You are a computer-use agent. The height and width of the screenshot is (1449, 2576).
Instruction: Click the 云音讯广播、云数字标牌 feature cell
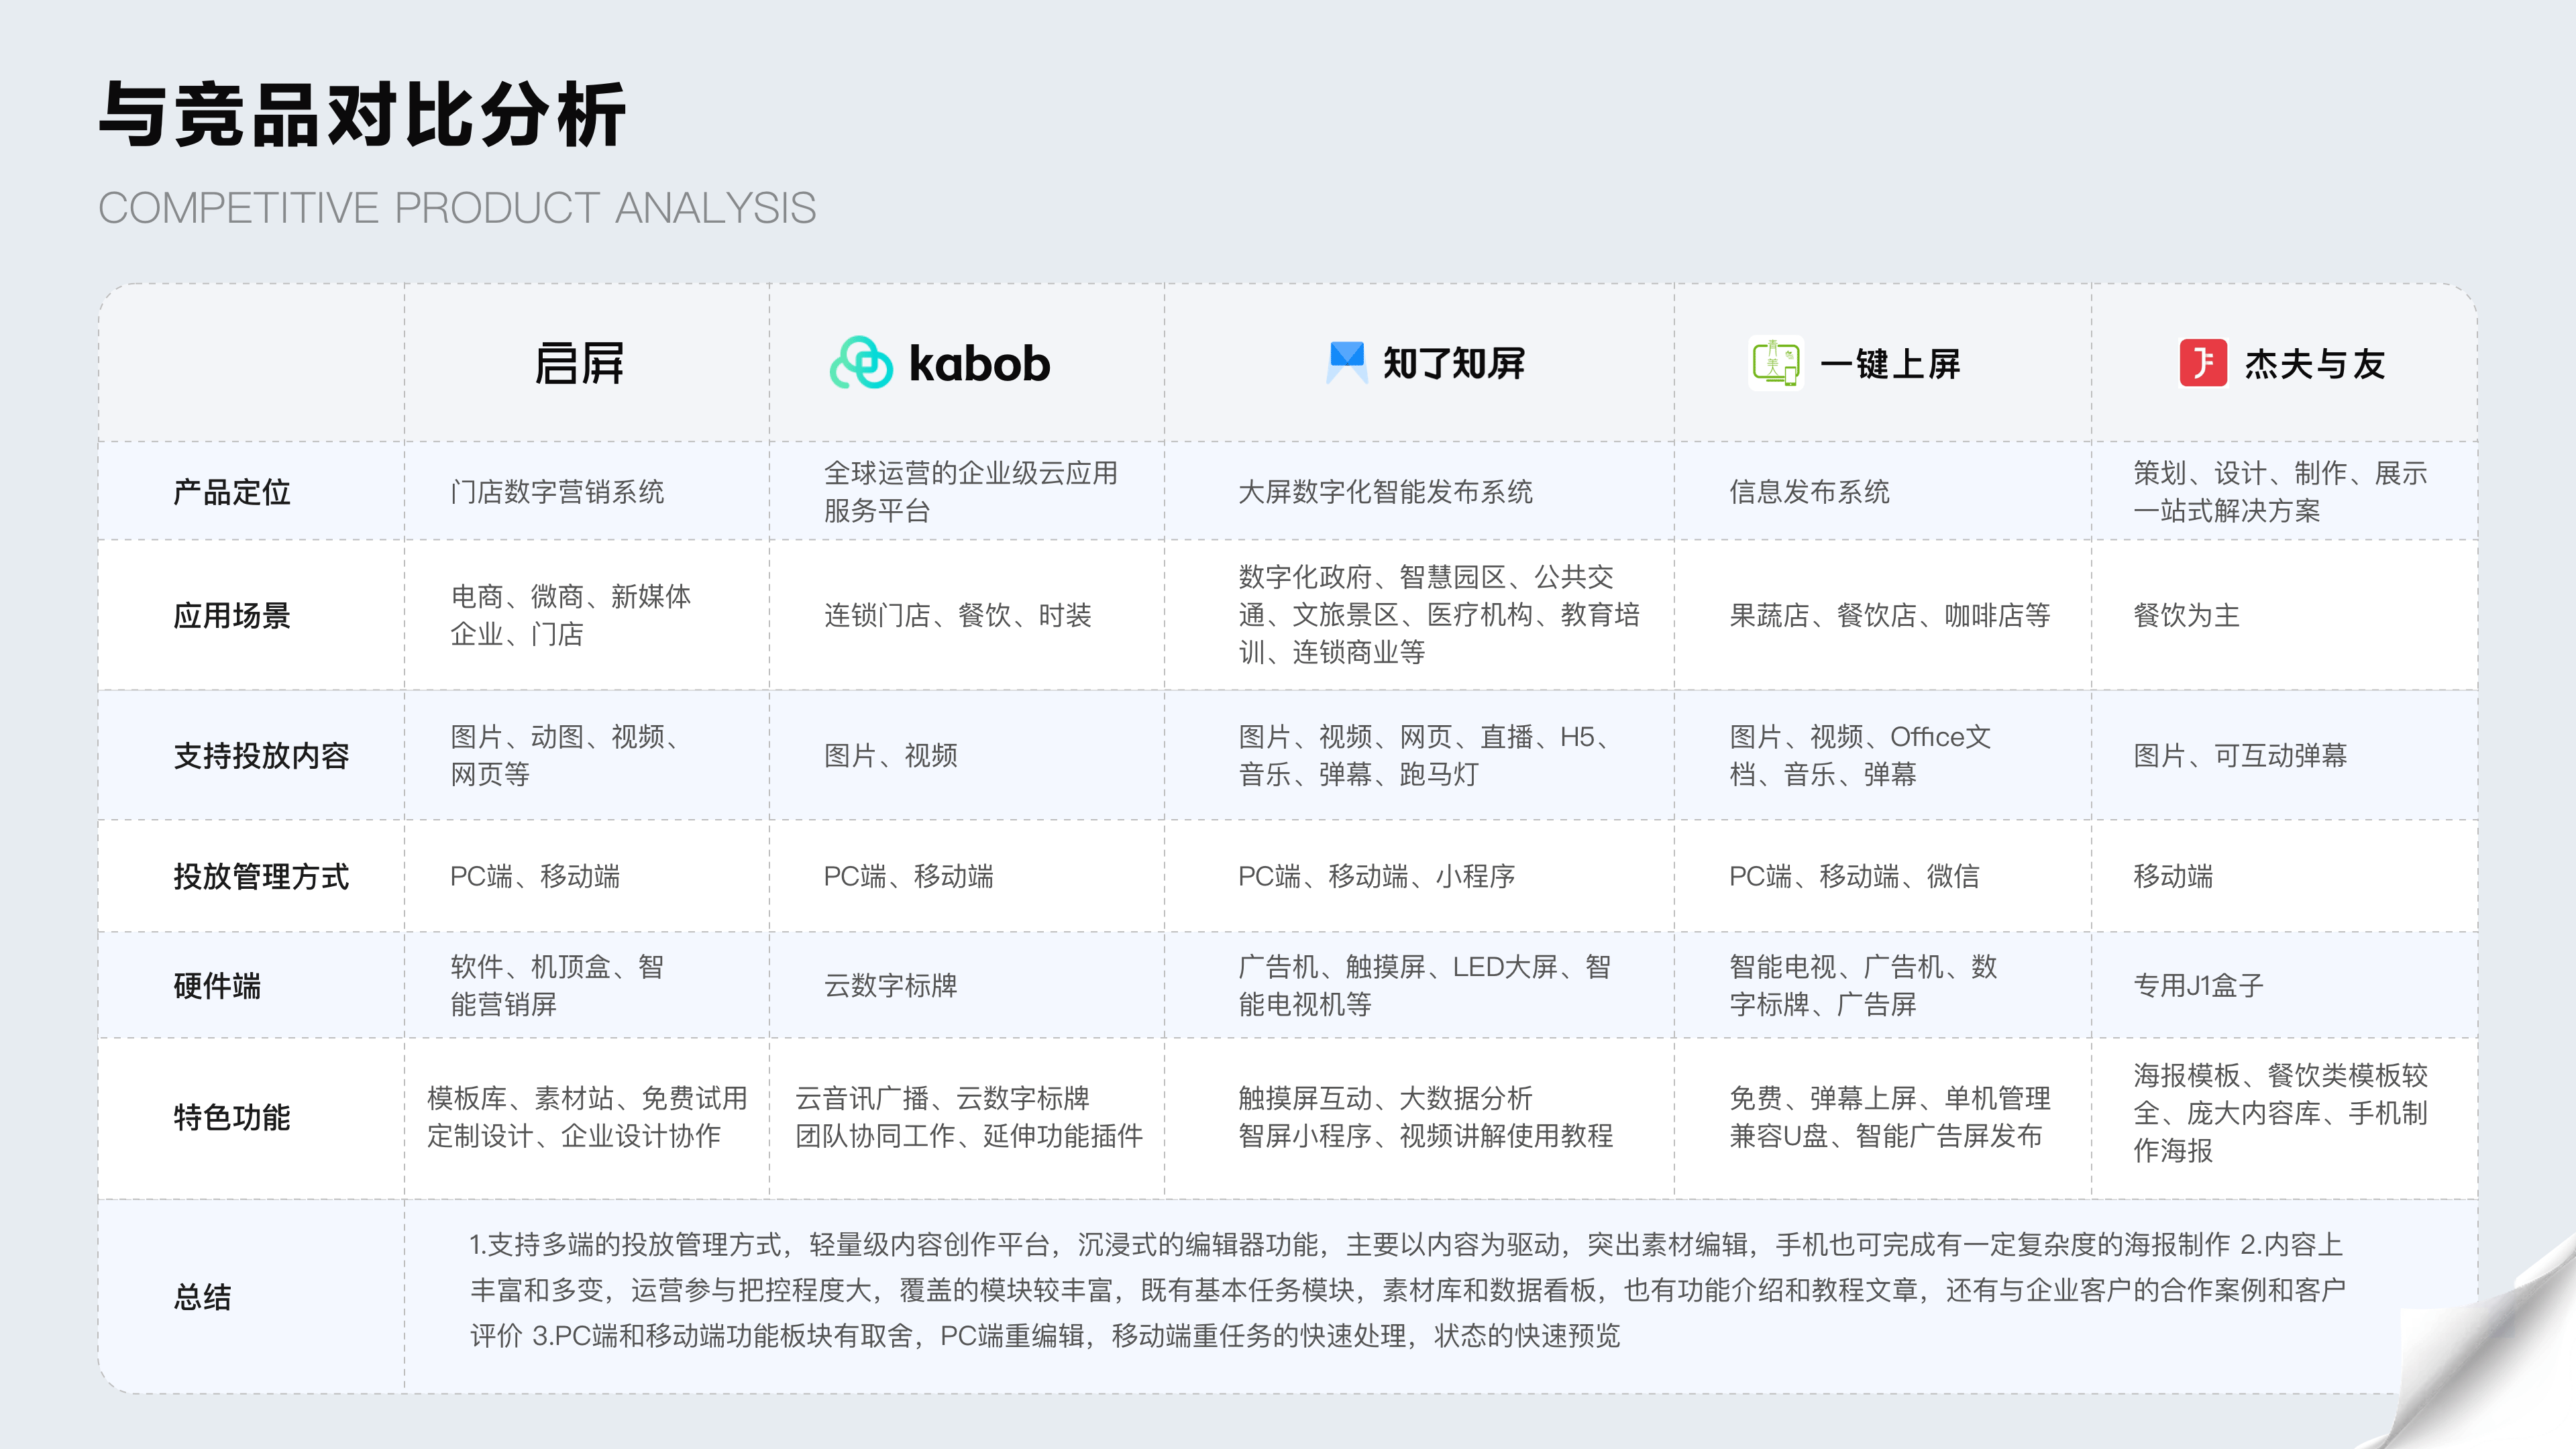(x=968, y=1117)
